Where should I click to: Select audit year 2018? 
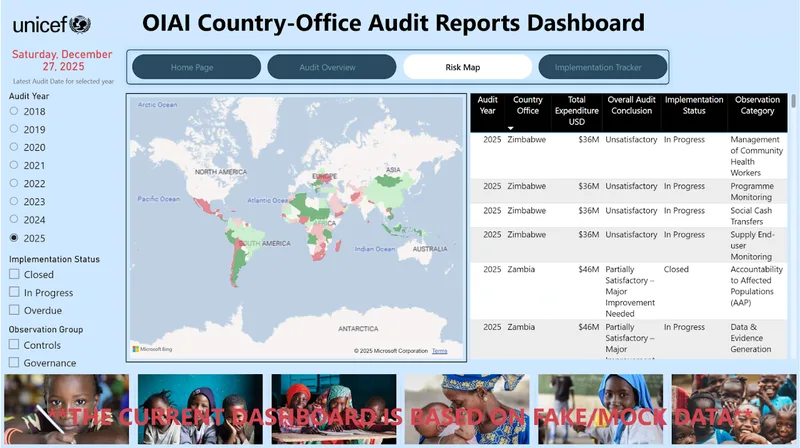(x=14, y=111)
